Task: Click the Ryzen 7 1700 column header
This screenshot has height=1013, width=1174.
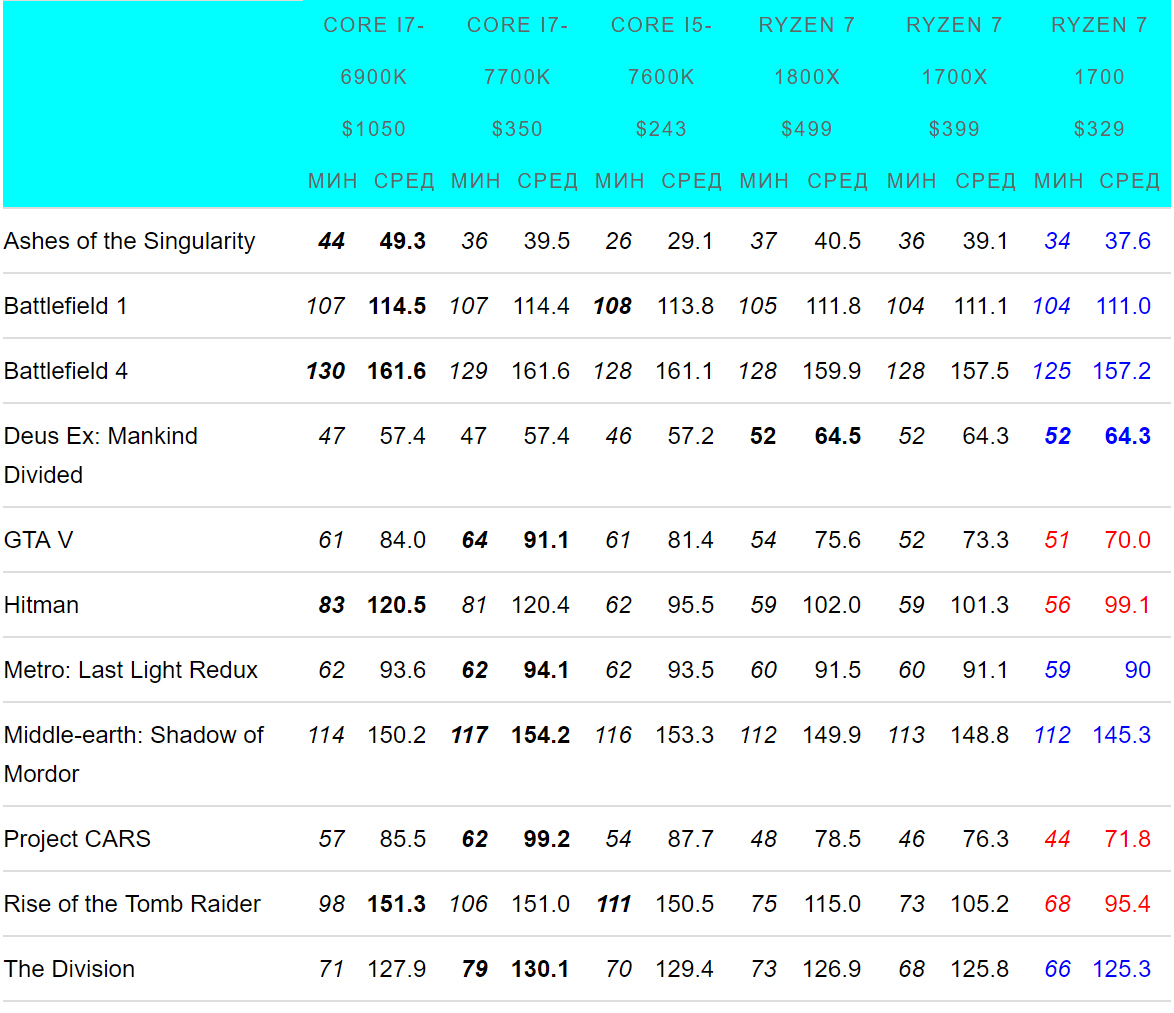Action: pyautogui.click(x=1099, y=77)
